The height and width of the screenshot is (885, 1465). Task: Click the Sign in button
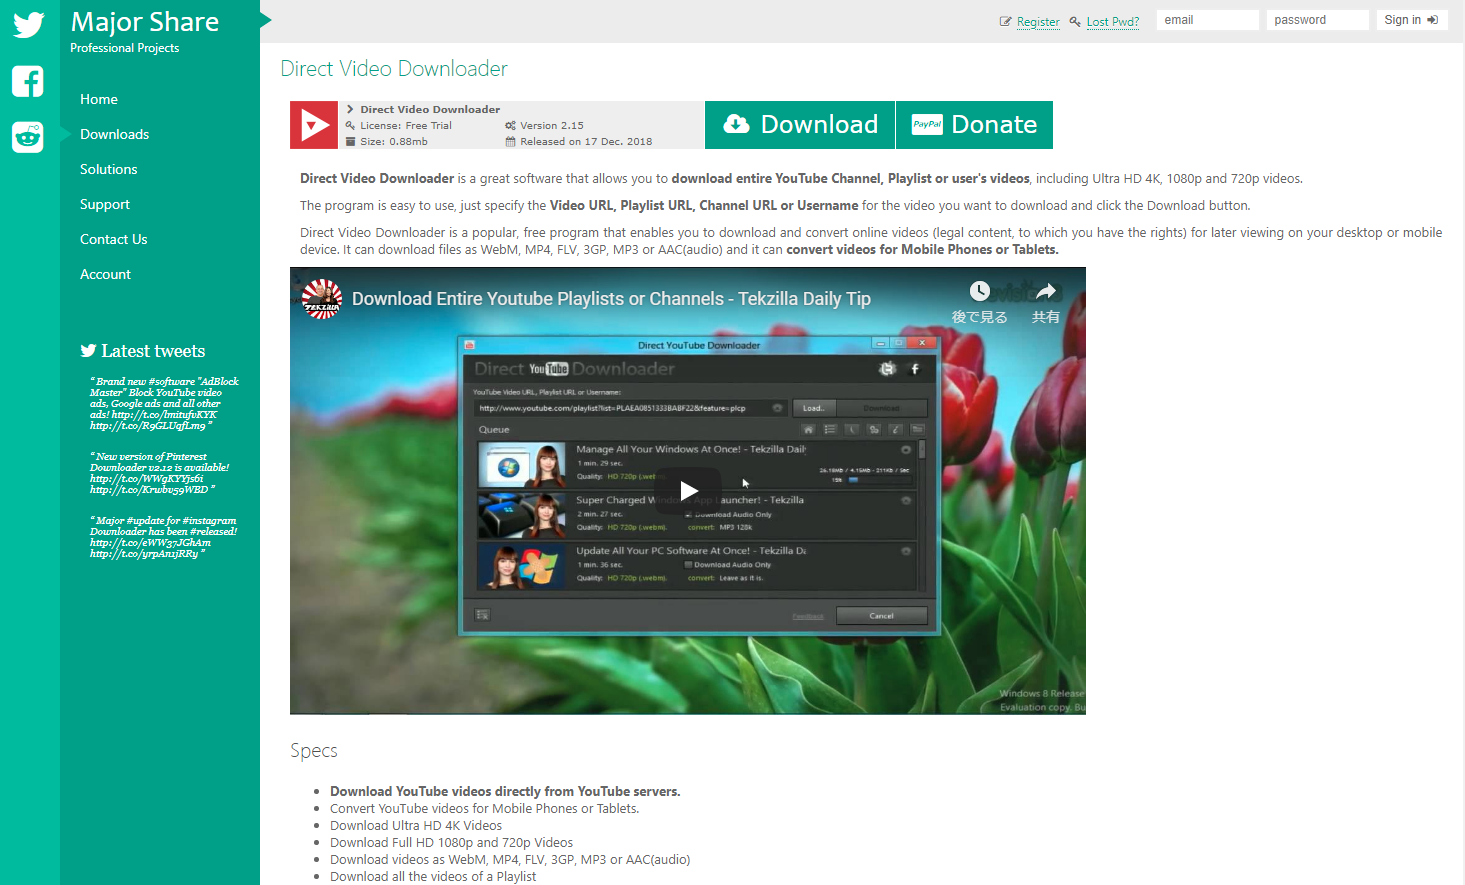click(1411, 20)
